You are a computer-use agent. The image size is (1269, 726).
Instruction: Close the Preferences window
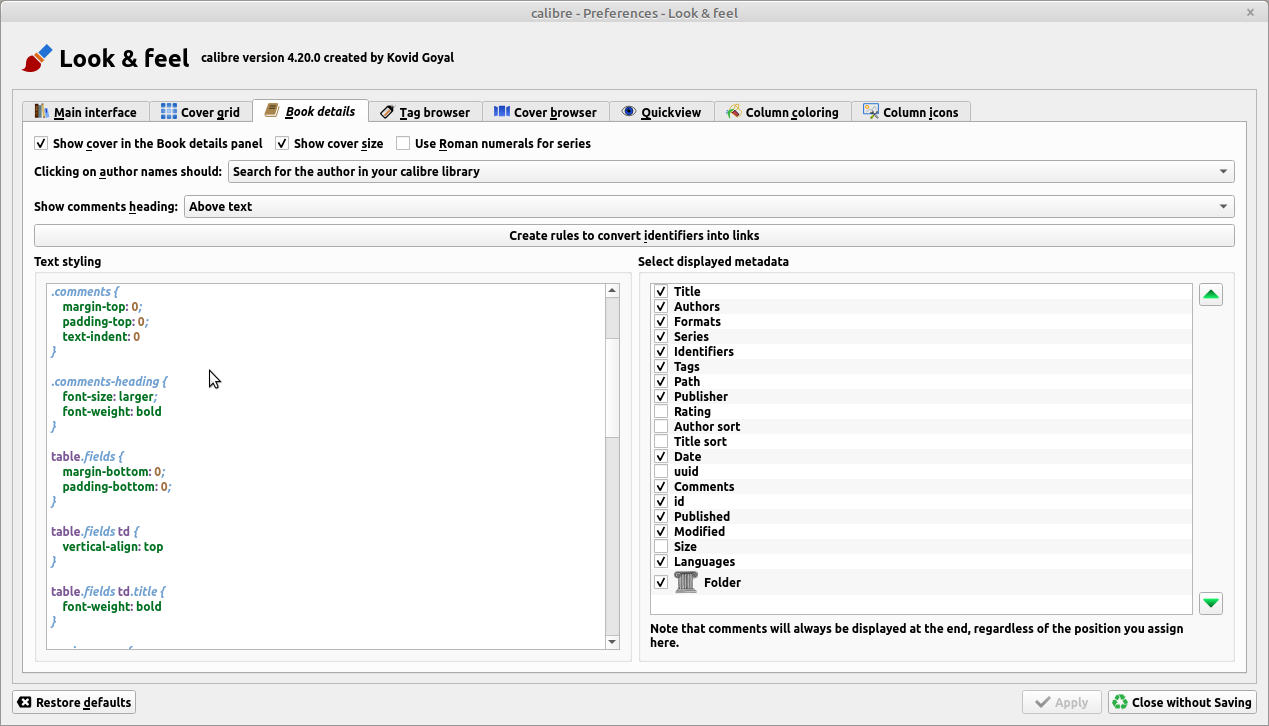pyautogui.click(x=1250, y=12)
